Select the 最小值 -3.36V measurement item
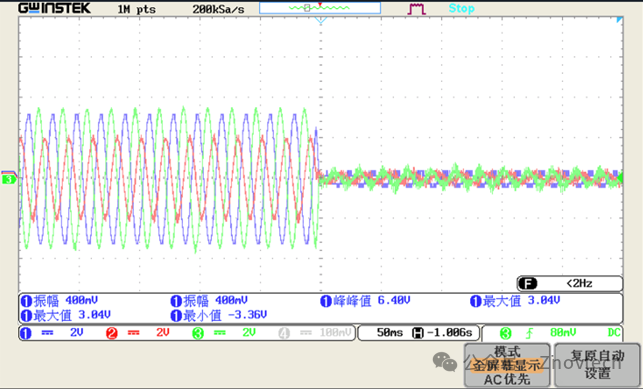Image resolution: width=643 pixels, height=389 pixels. click(219, 315)
